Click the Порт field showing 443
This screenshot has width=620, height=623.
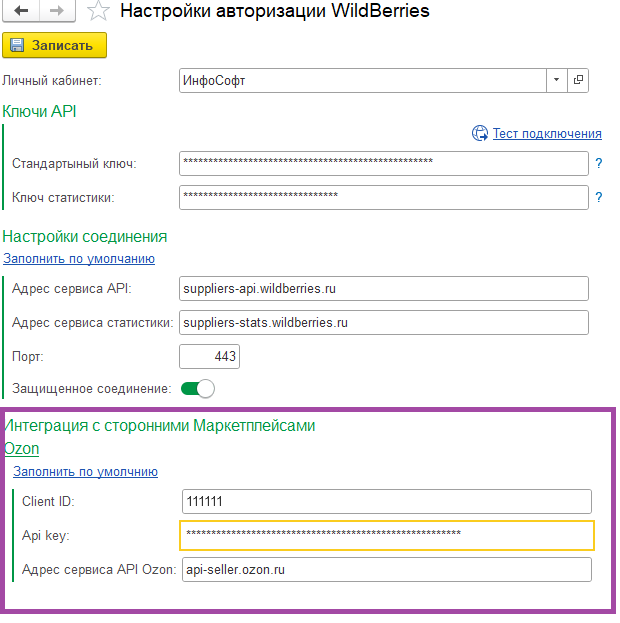[209, 356]
